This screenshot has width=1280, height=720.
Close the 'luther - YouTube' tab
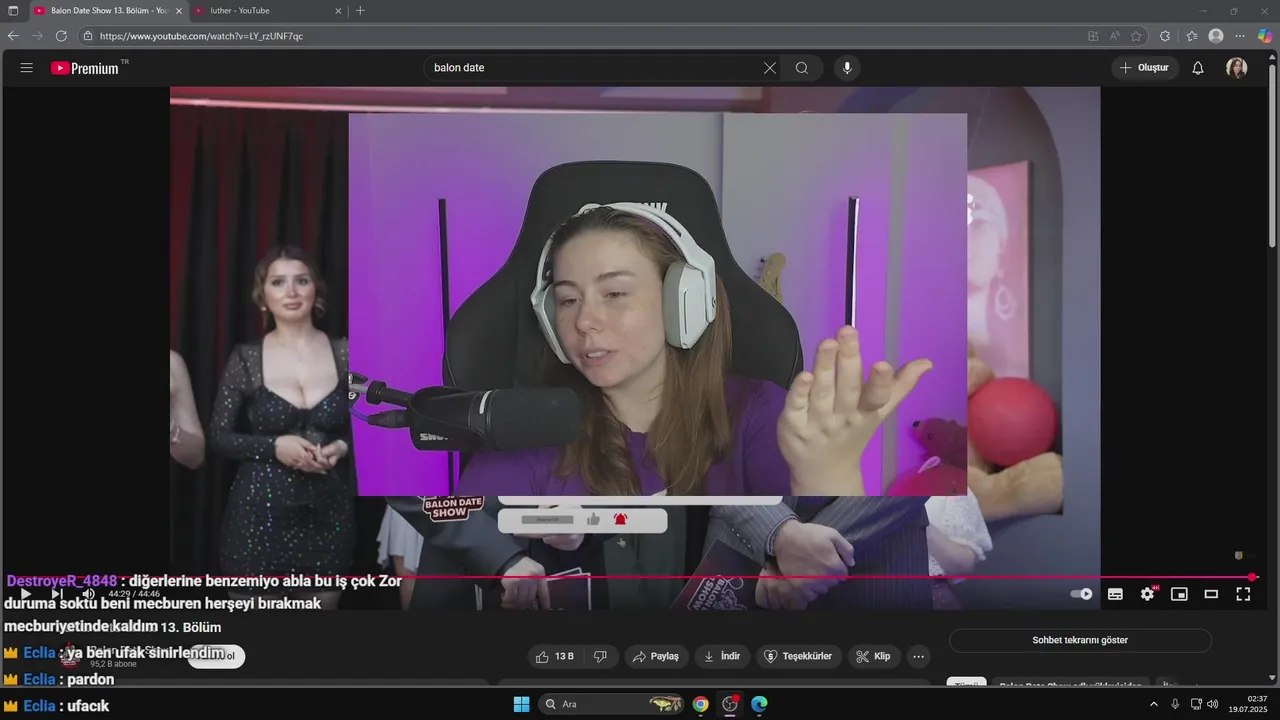tap(338, 11)
